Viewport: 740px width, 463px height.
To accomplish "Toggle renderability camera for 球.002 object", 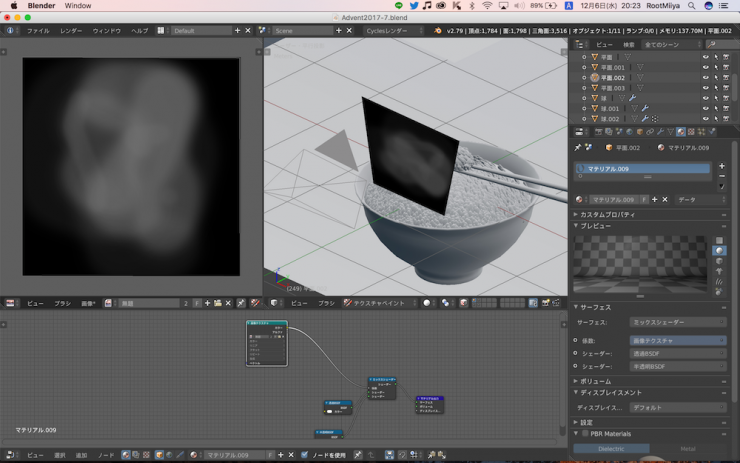I will coord(726,119).
